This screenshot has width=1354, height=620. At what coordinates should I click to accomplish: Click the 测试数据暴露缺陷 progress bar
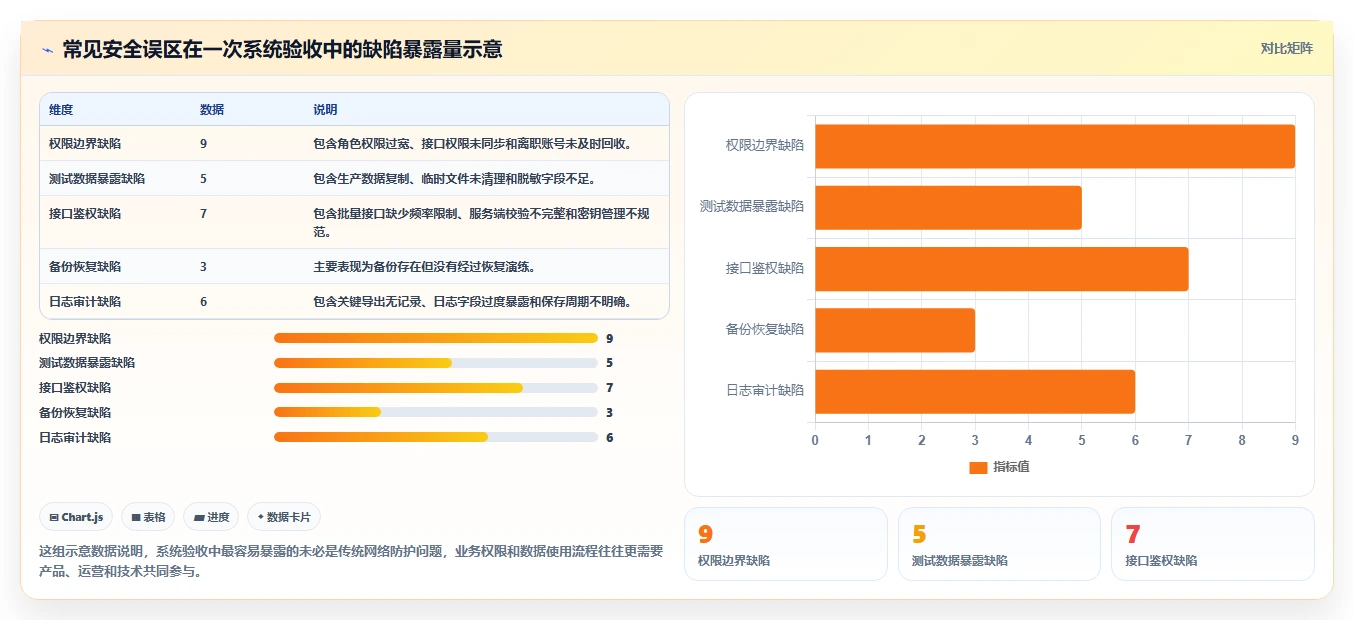[x=436, y=363]
